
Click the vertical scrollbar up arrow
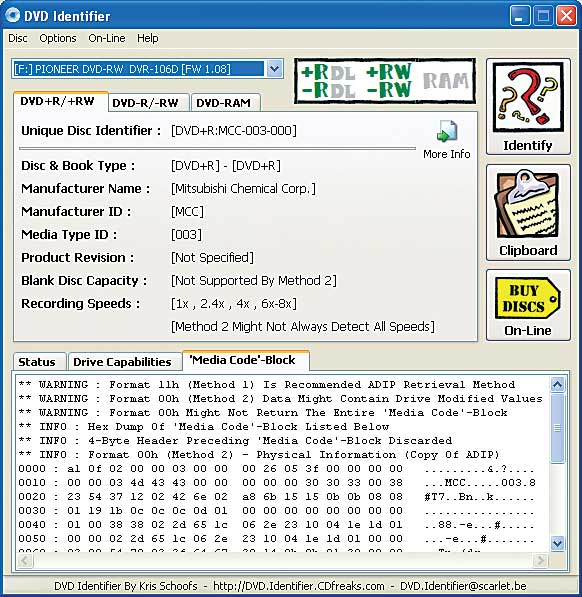[x=558, y=385]
